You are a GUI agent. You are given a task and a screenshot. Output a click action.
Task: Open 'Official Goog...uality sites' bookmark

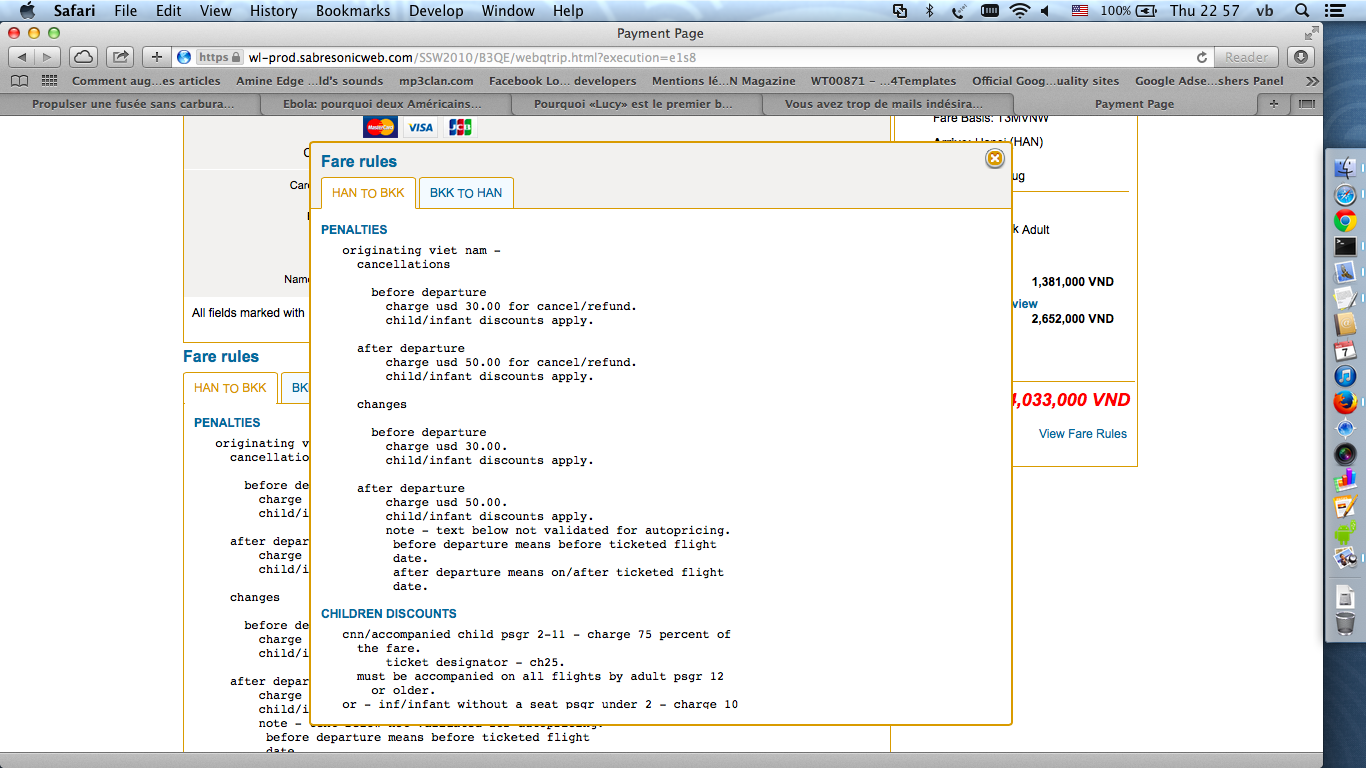click(x=1046, y=81)
